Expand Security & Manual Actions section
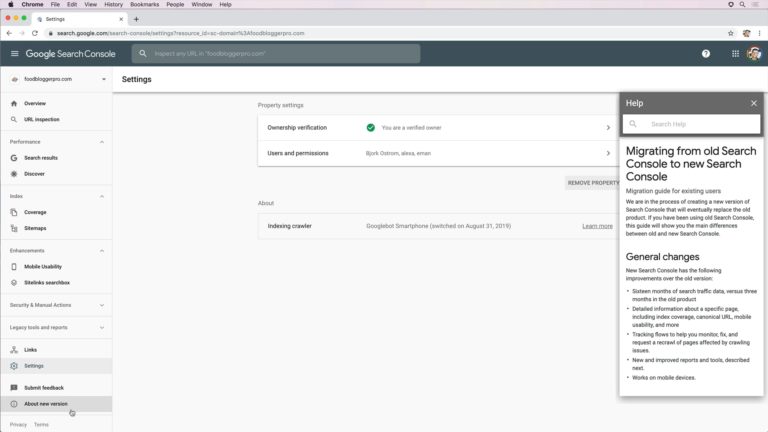Image resolution: width=768 pixels, height=432 pixels. coord(102,305)
